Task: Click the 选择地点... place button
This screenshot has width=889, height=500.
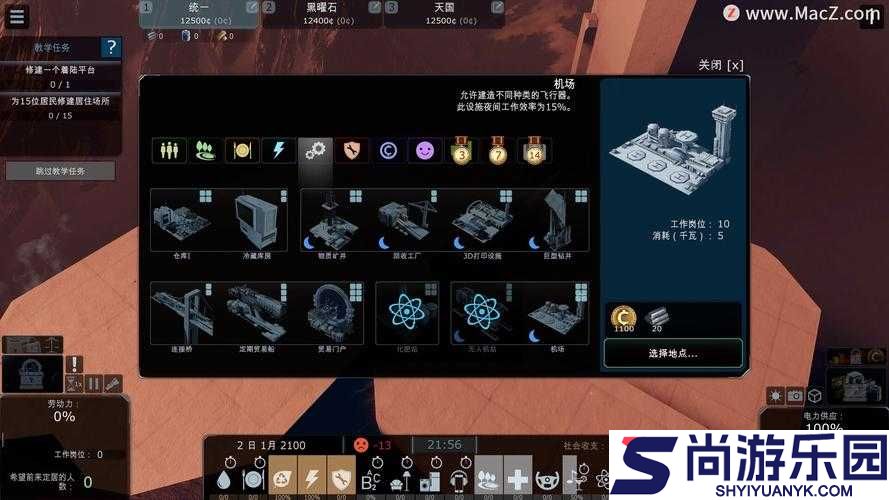Action: [673, 353]
